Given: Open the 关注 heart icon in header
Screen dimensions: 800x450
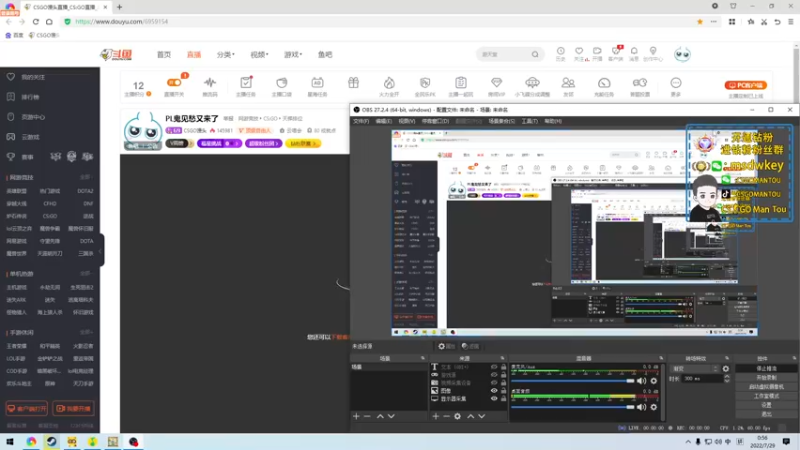Looking at the screenshot, I should click(579, 51).
